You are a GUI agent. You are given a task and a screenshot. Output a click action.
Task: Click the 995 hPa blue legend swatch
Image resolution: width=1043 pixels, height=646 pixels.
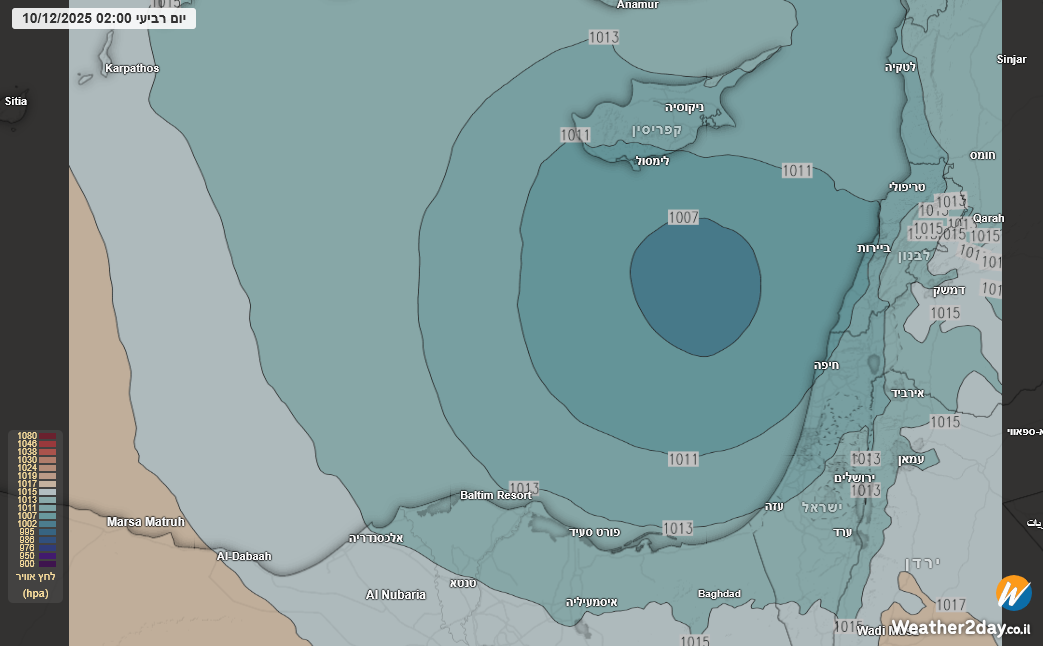pos(48,532)
